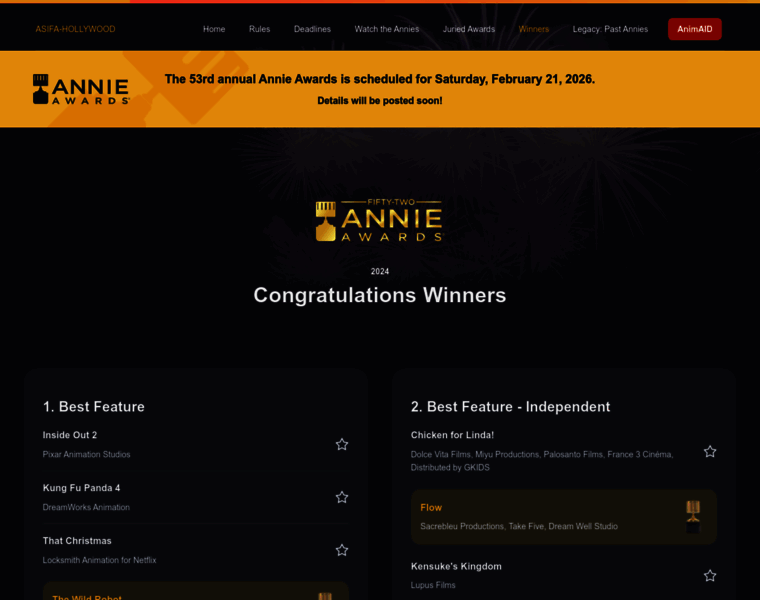Click the red AnimAID button

coord(695,29)
